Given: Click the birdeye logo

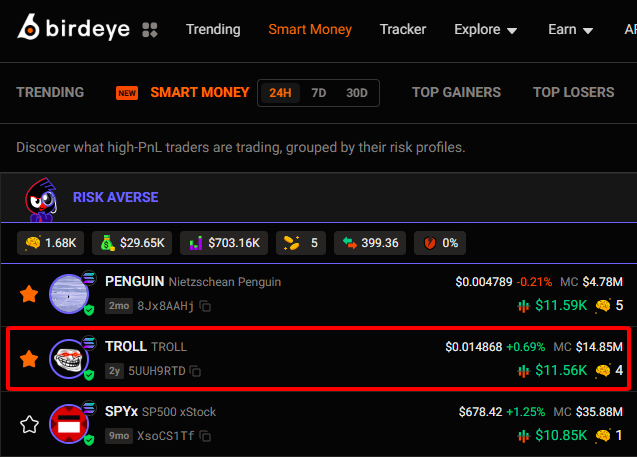Looking at the screenshot, I should pos(74,28).
